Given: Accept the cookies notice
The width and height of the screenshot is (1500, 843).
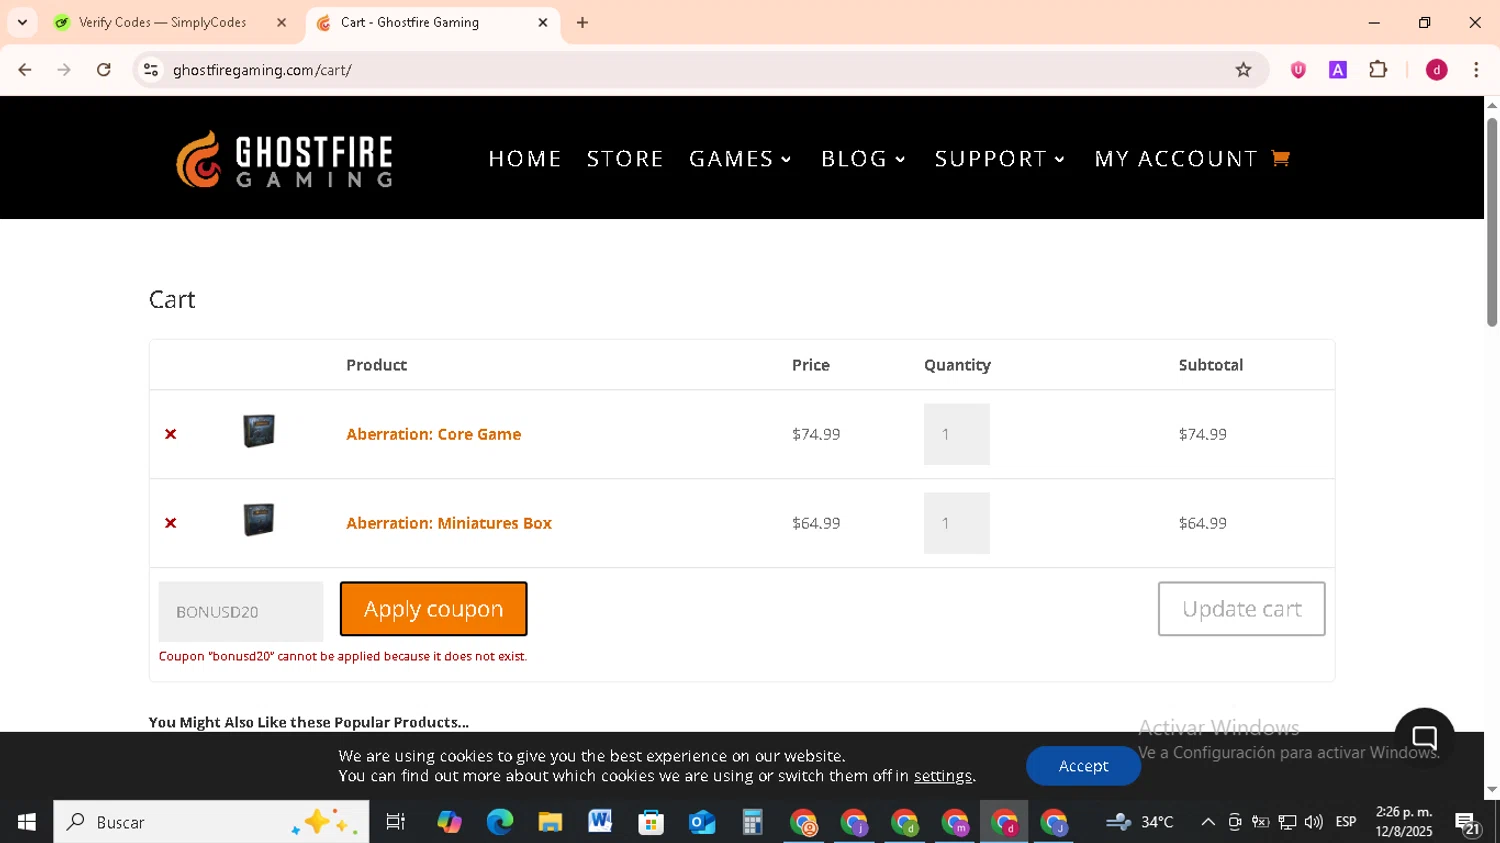Looking at the screenshot, I should [1083, 766].
